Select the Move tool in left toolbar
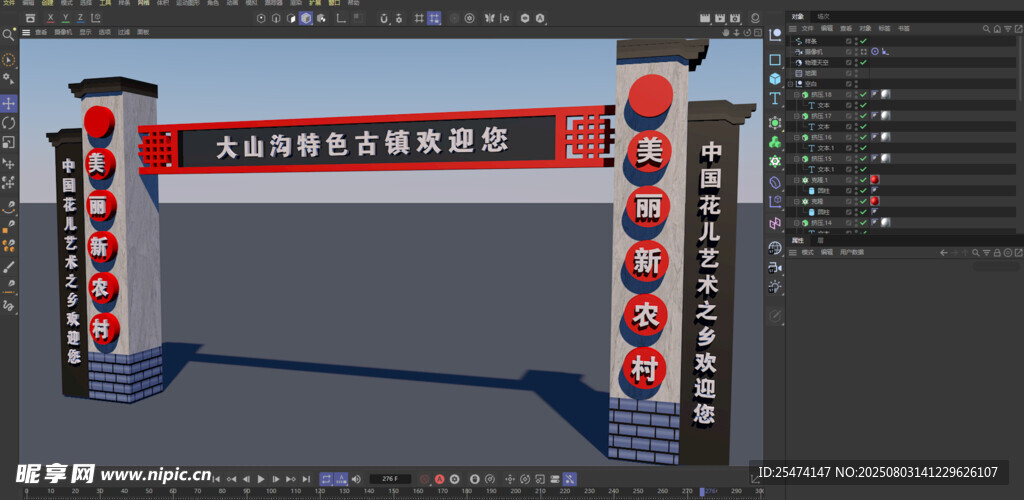 (9, 104)
